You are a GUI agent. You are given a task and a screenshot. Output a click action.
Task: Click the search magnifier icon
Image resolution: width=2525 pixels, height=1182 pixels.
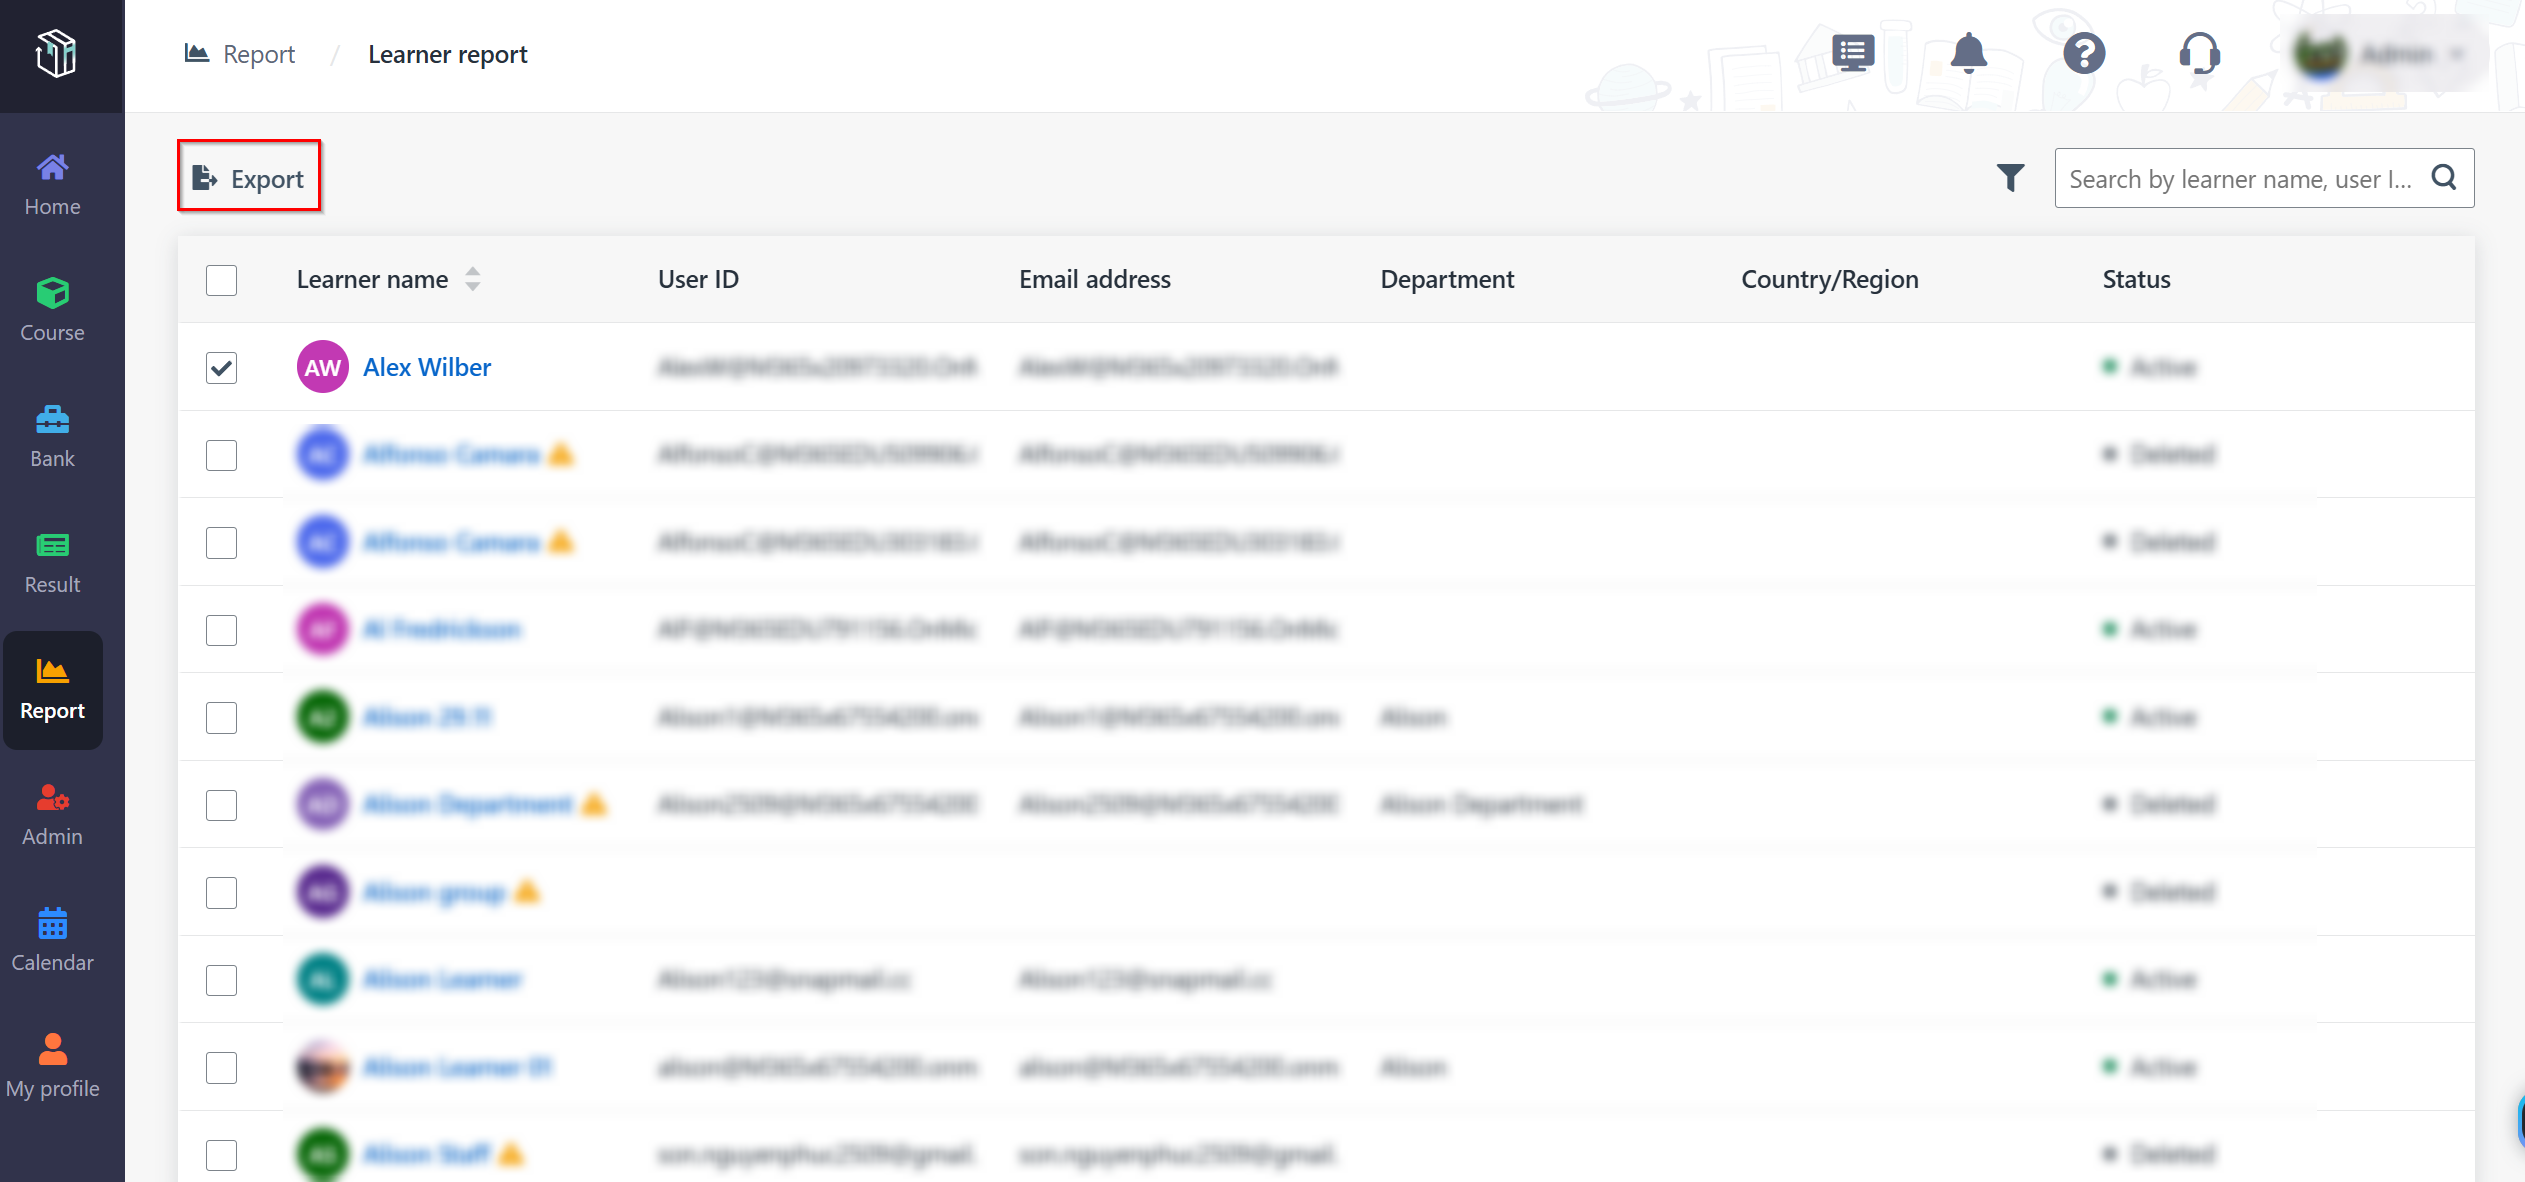point(2444,178)
